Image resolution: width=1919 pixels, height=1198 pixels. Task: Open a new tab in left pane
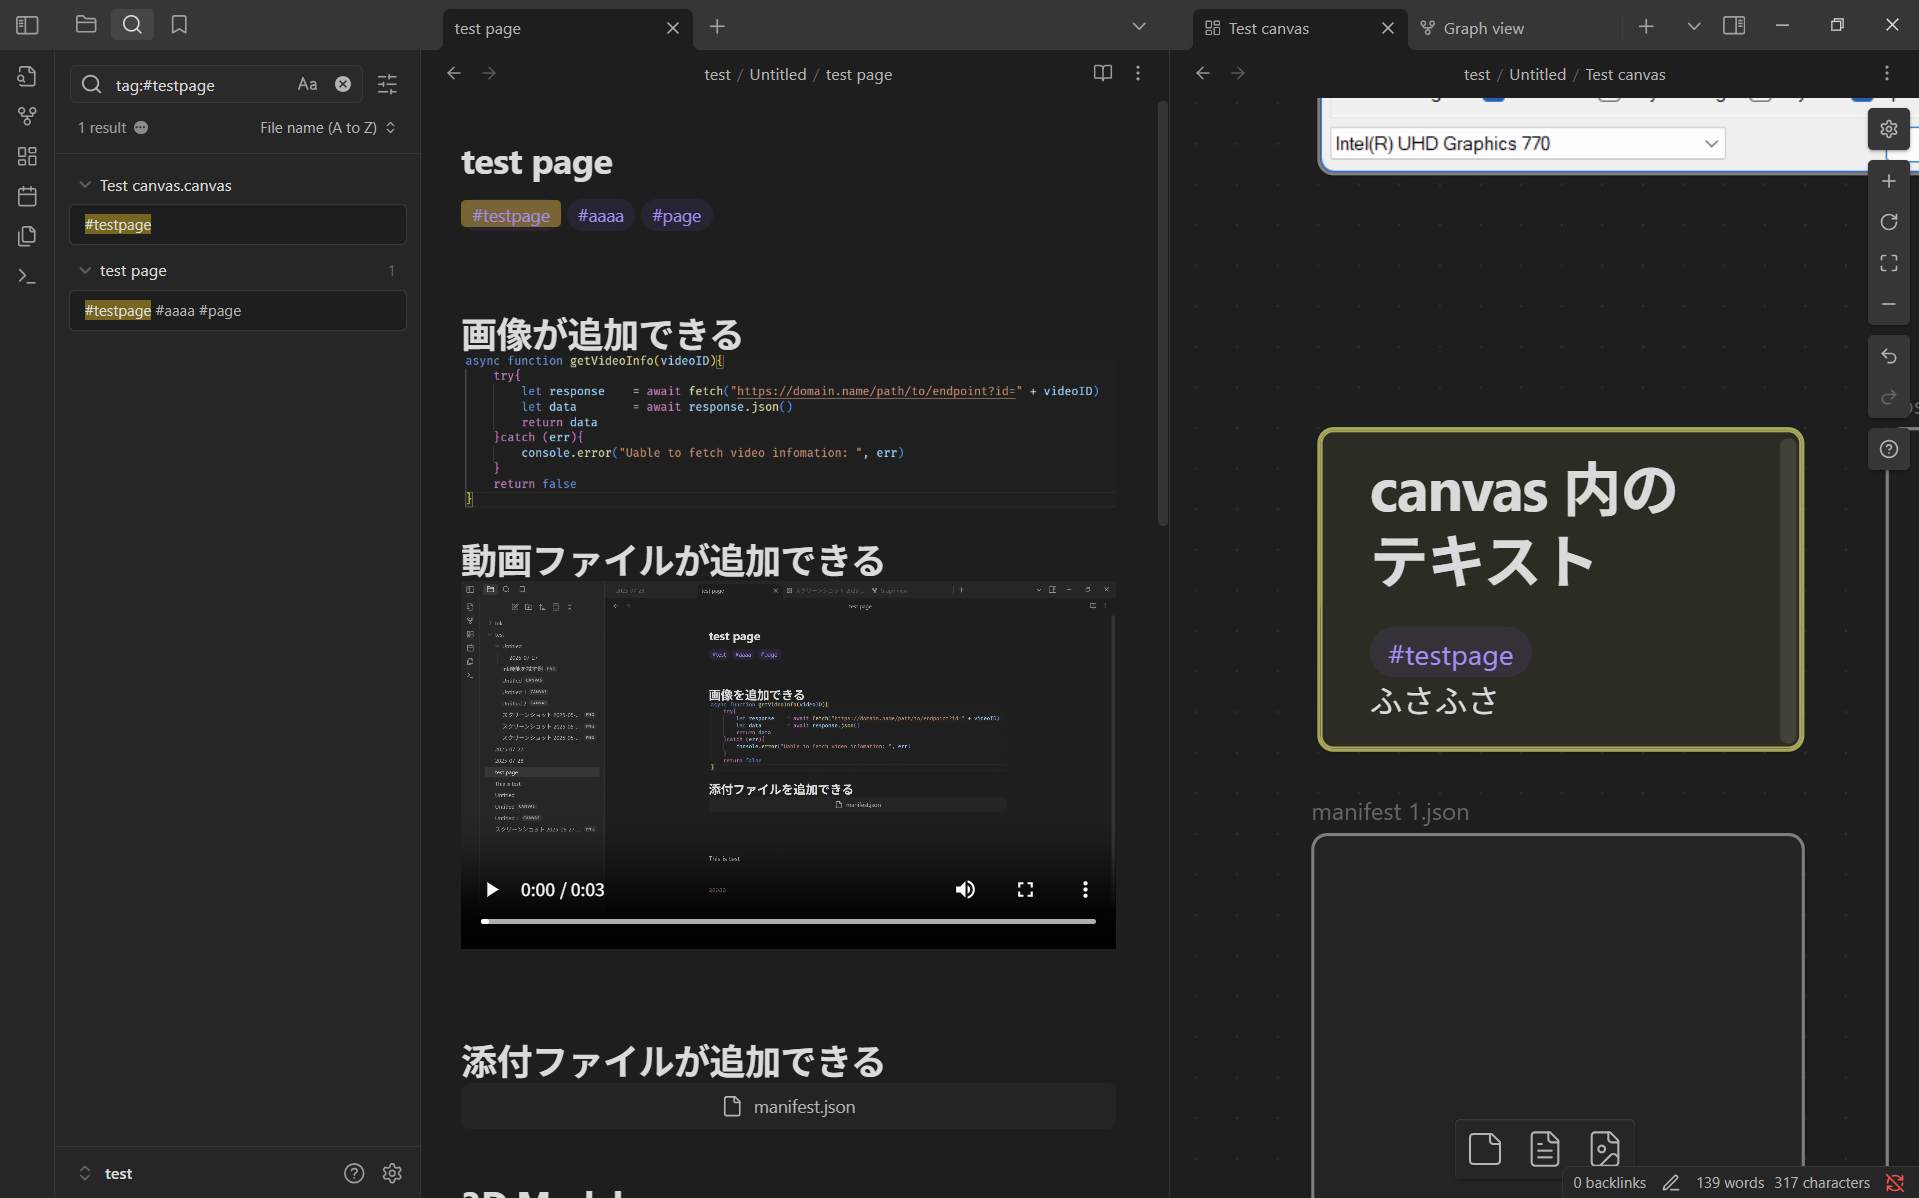click(717, 27)
